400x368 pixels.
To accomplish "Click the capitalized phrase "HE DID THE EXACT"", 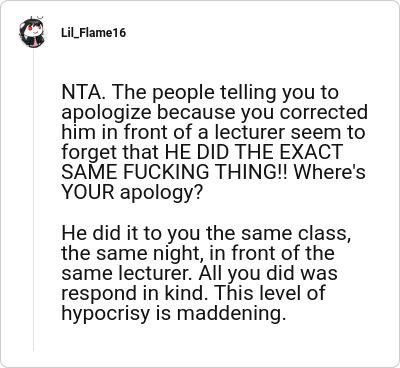I will [x=254, y=152].
